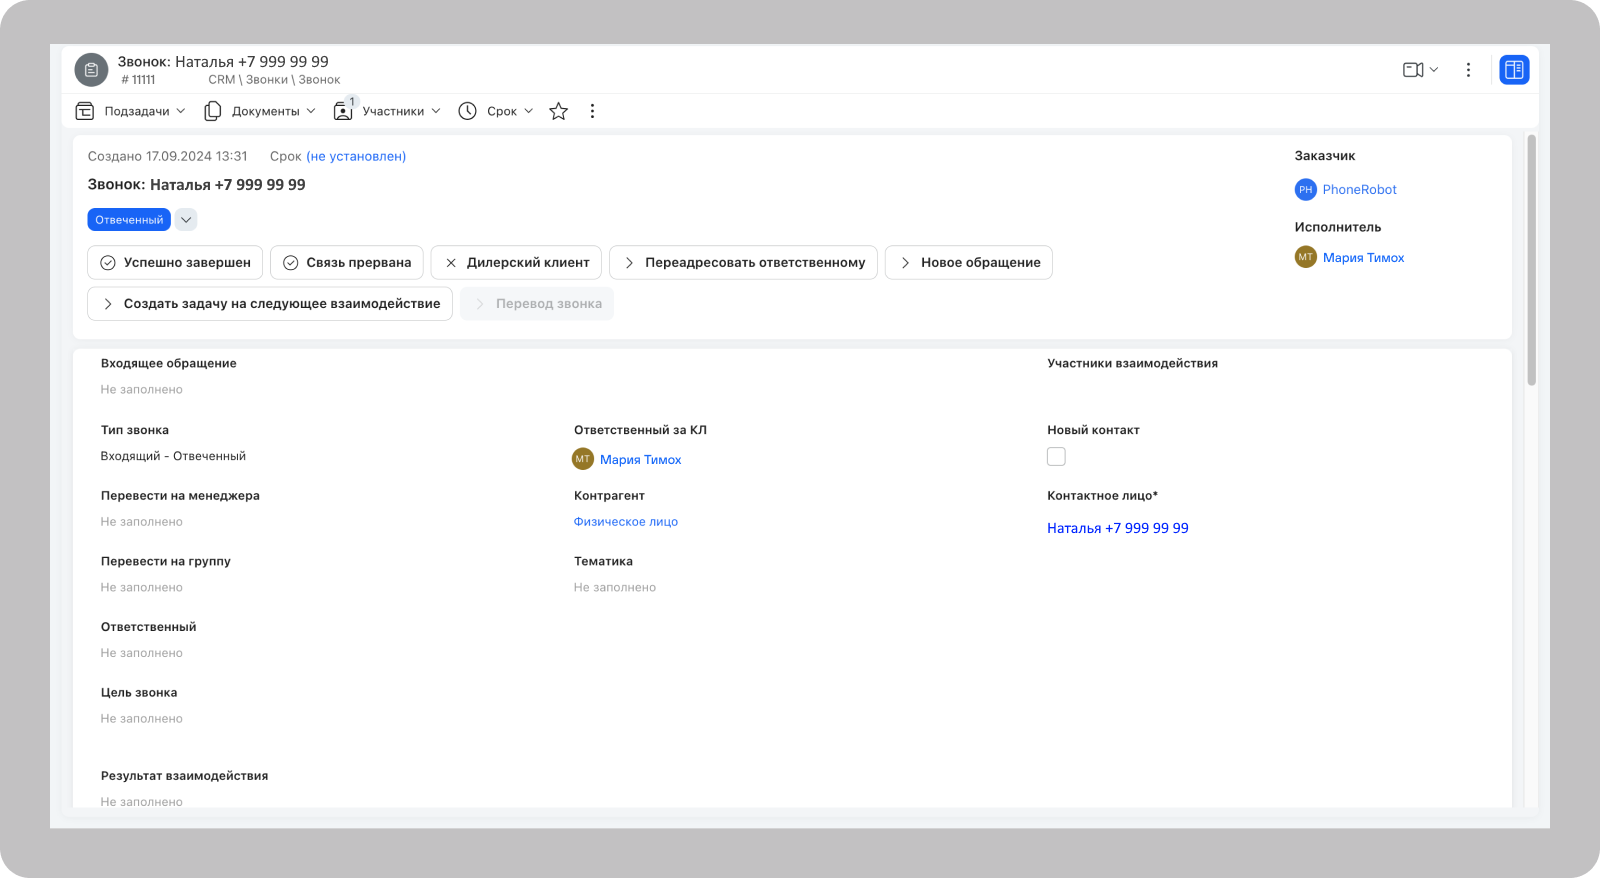
Task: Click the MT avatar under Исполнитель
Action: click(1305, 257)
